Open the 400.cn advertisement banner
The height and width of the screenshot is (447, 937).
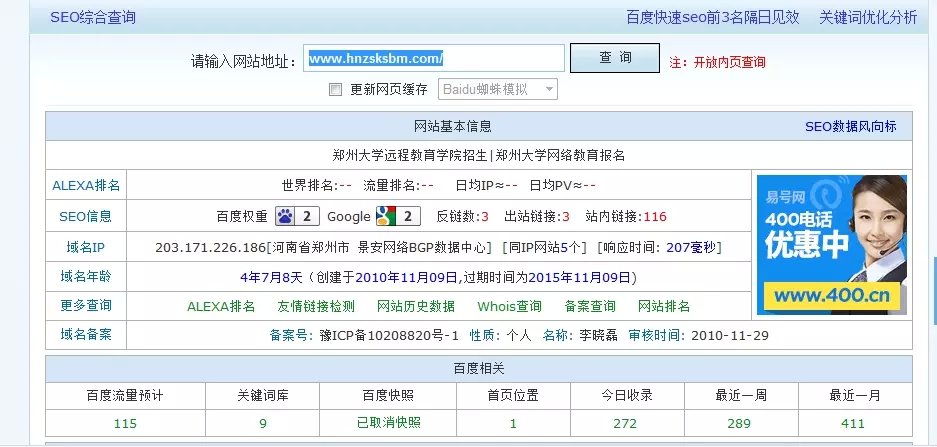831,244
